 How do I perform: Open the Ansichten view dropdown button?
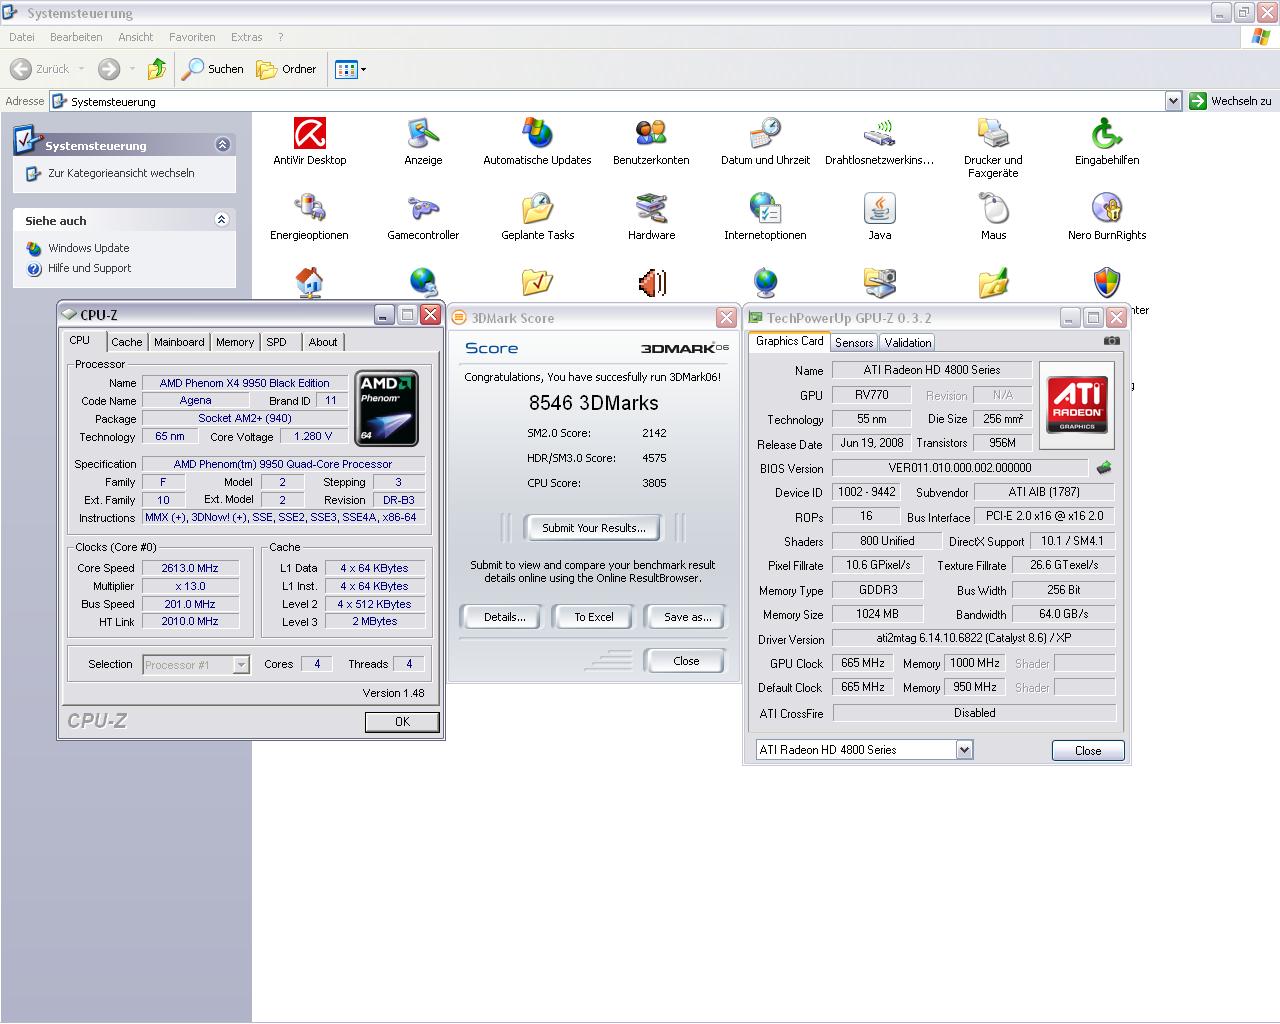[x=350, y=69]
